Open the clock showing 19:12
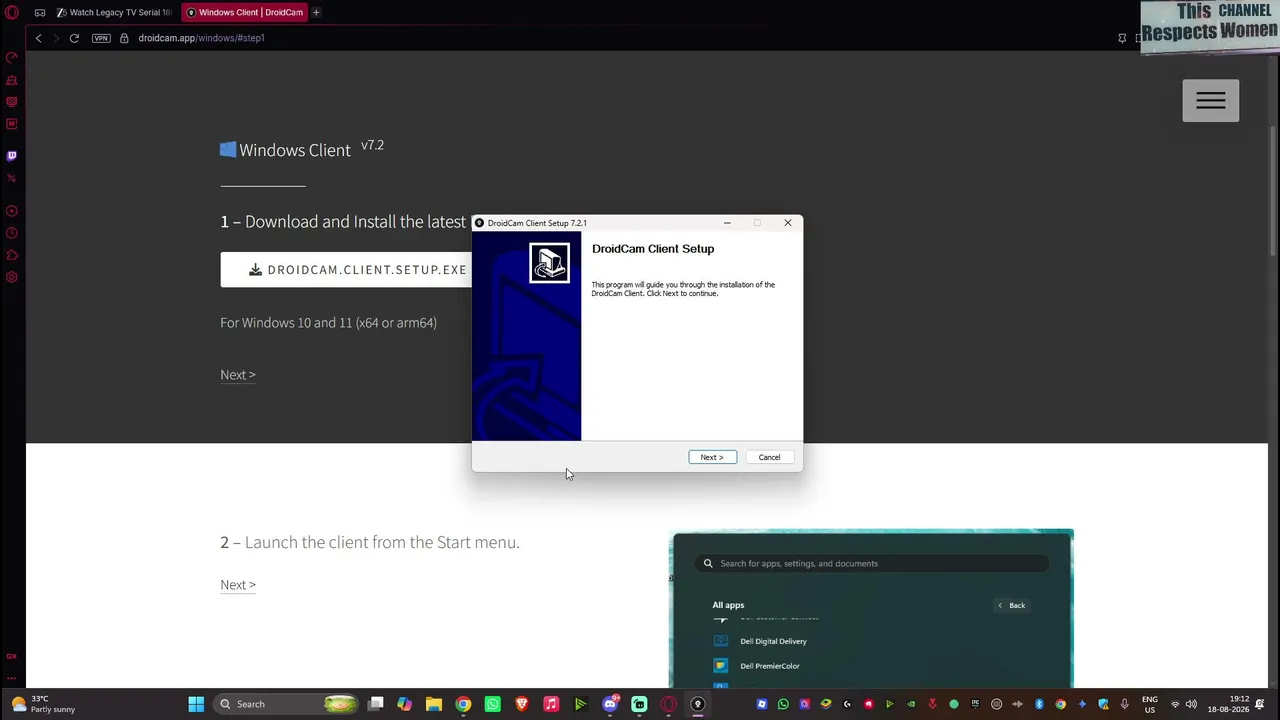1280x720 pixels. click(x=1228, y=704)
